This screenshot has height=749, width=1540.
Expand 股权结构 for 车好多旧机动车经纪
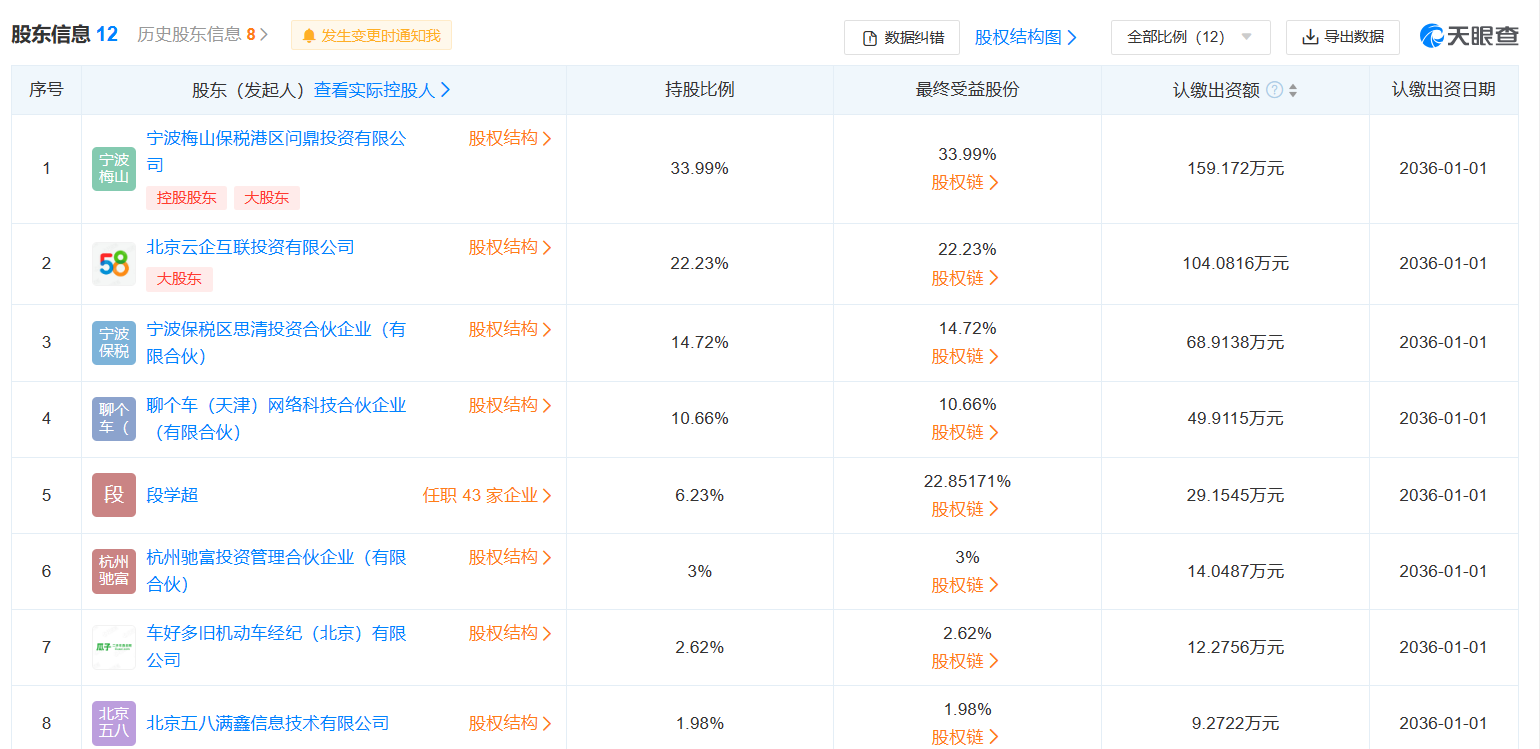pos(510,633)
